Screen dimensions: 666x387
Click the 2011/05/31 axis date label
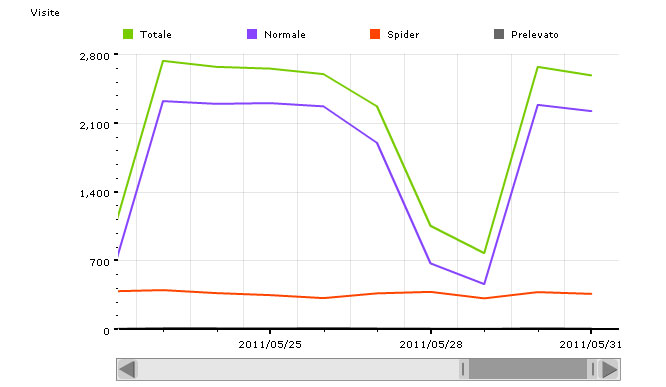click(590, 345)
